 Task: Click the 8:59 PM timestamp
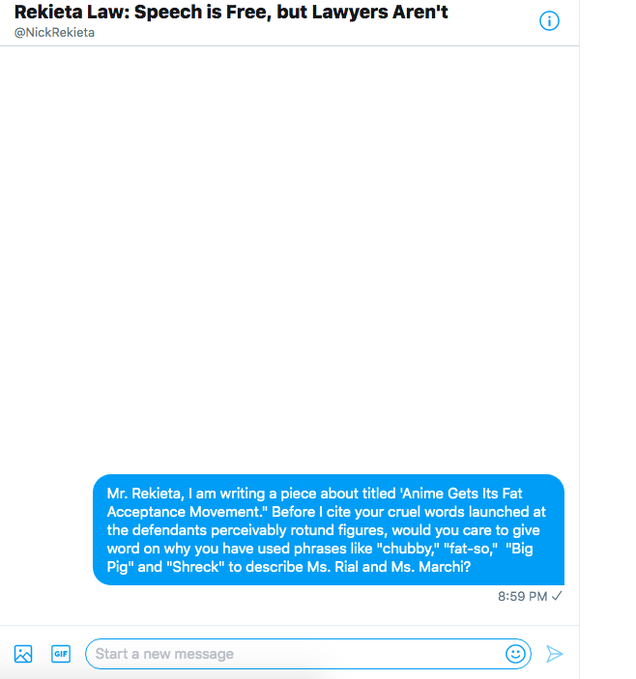point(522,596)
